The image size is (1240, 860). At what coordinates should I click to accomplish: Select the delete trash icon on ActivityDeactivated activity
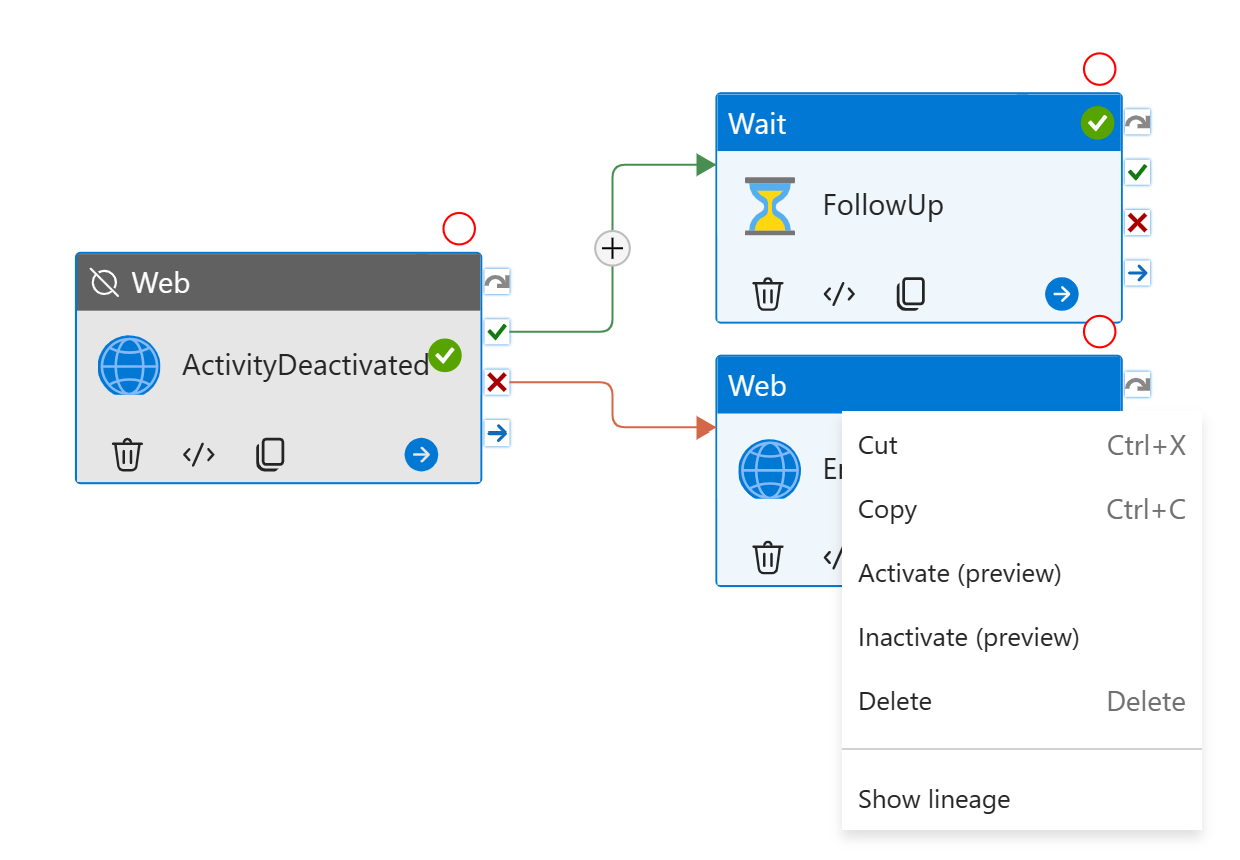point(127,454)
